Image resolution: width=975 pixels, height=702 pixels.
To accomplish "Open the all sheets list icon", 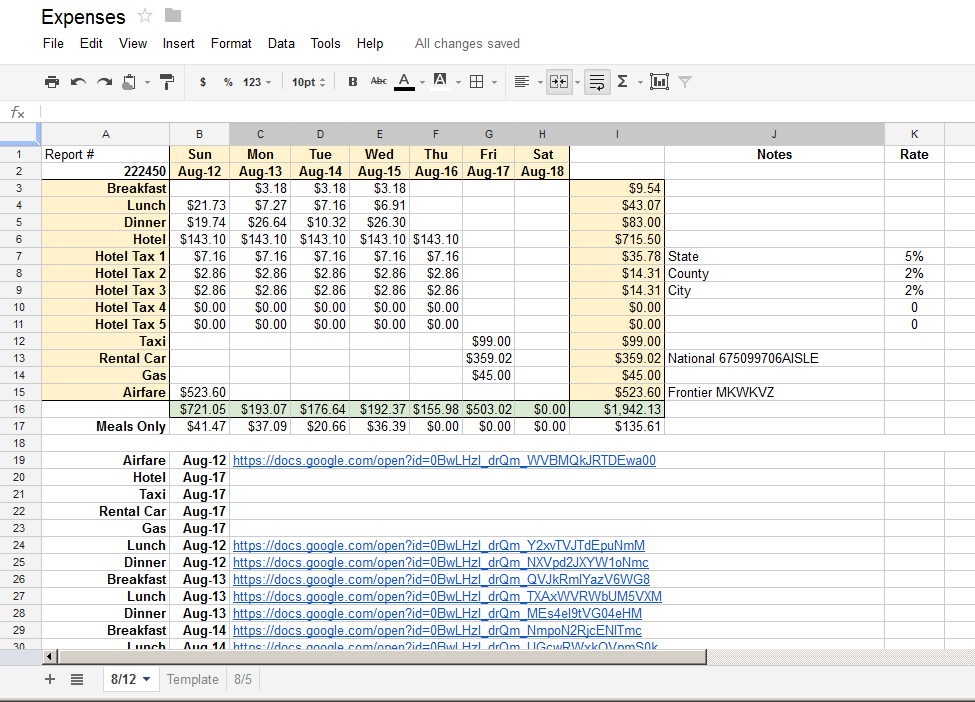I will pos(77,679).
